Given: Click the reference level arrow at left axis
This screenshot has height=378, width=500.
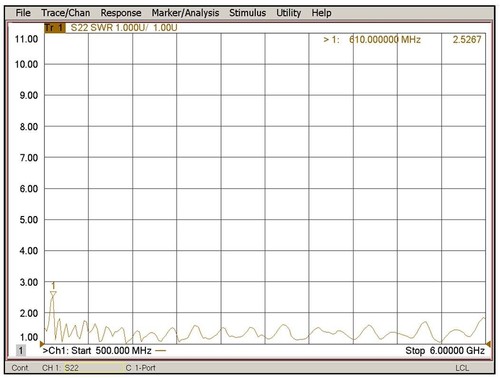Looking at the screenshot, I should click(42, 344).
